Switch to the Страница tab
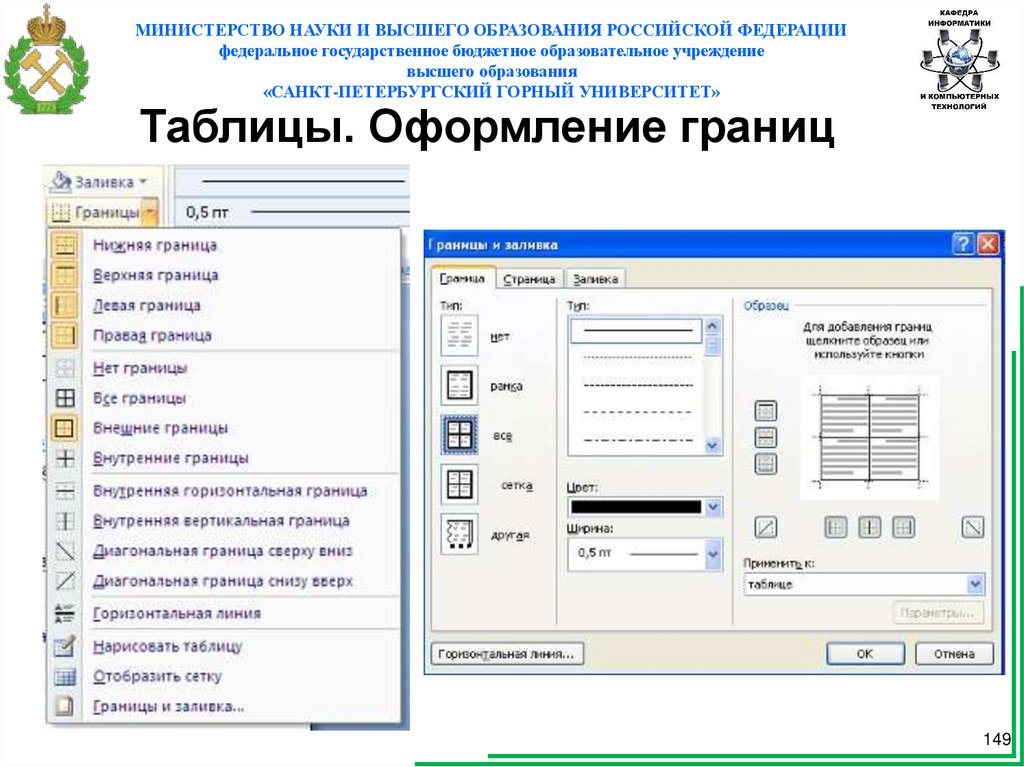Viewport: 1024px width, 767px height. coord(530,280)
